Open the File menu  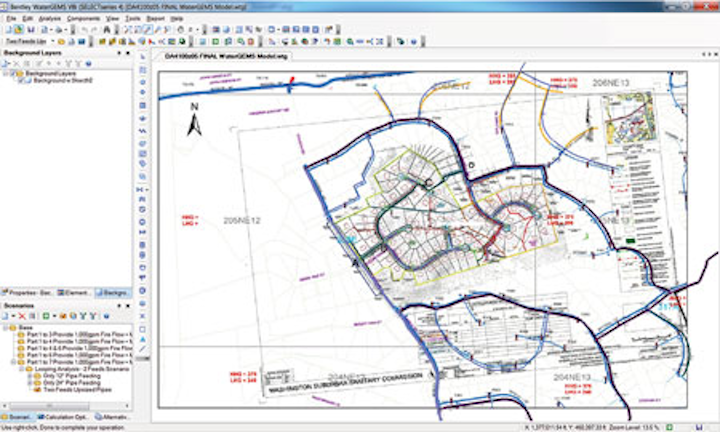pos(11,18)
